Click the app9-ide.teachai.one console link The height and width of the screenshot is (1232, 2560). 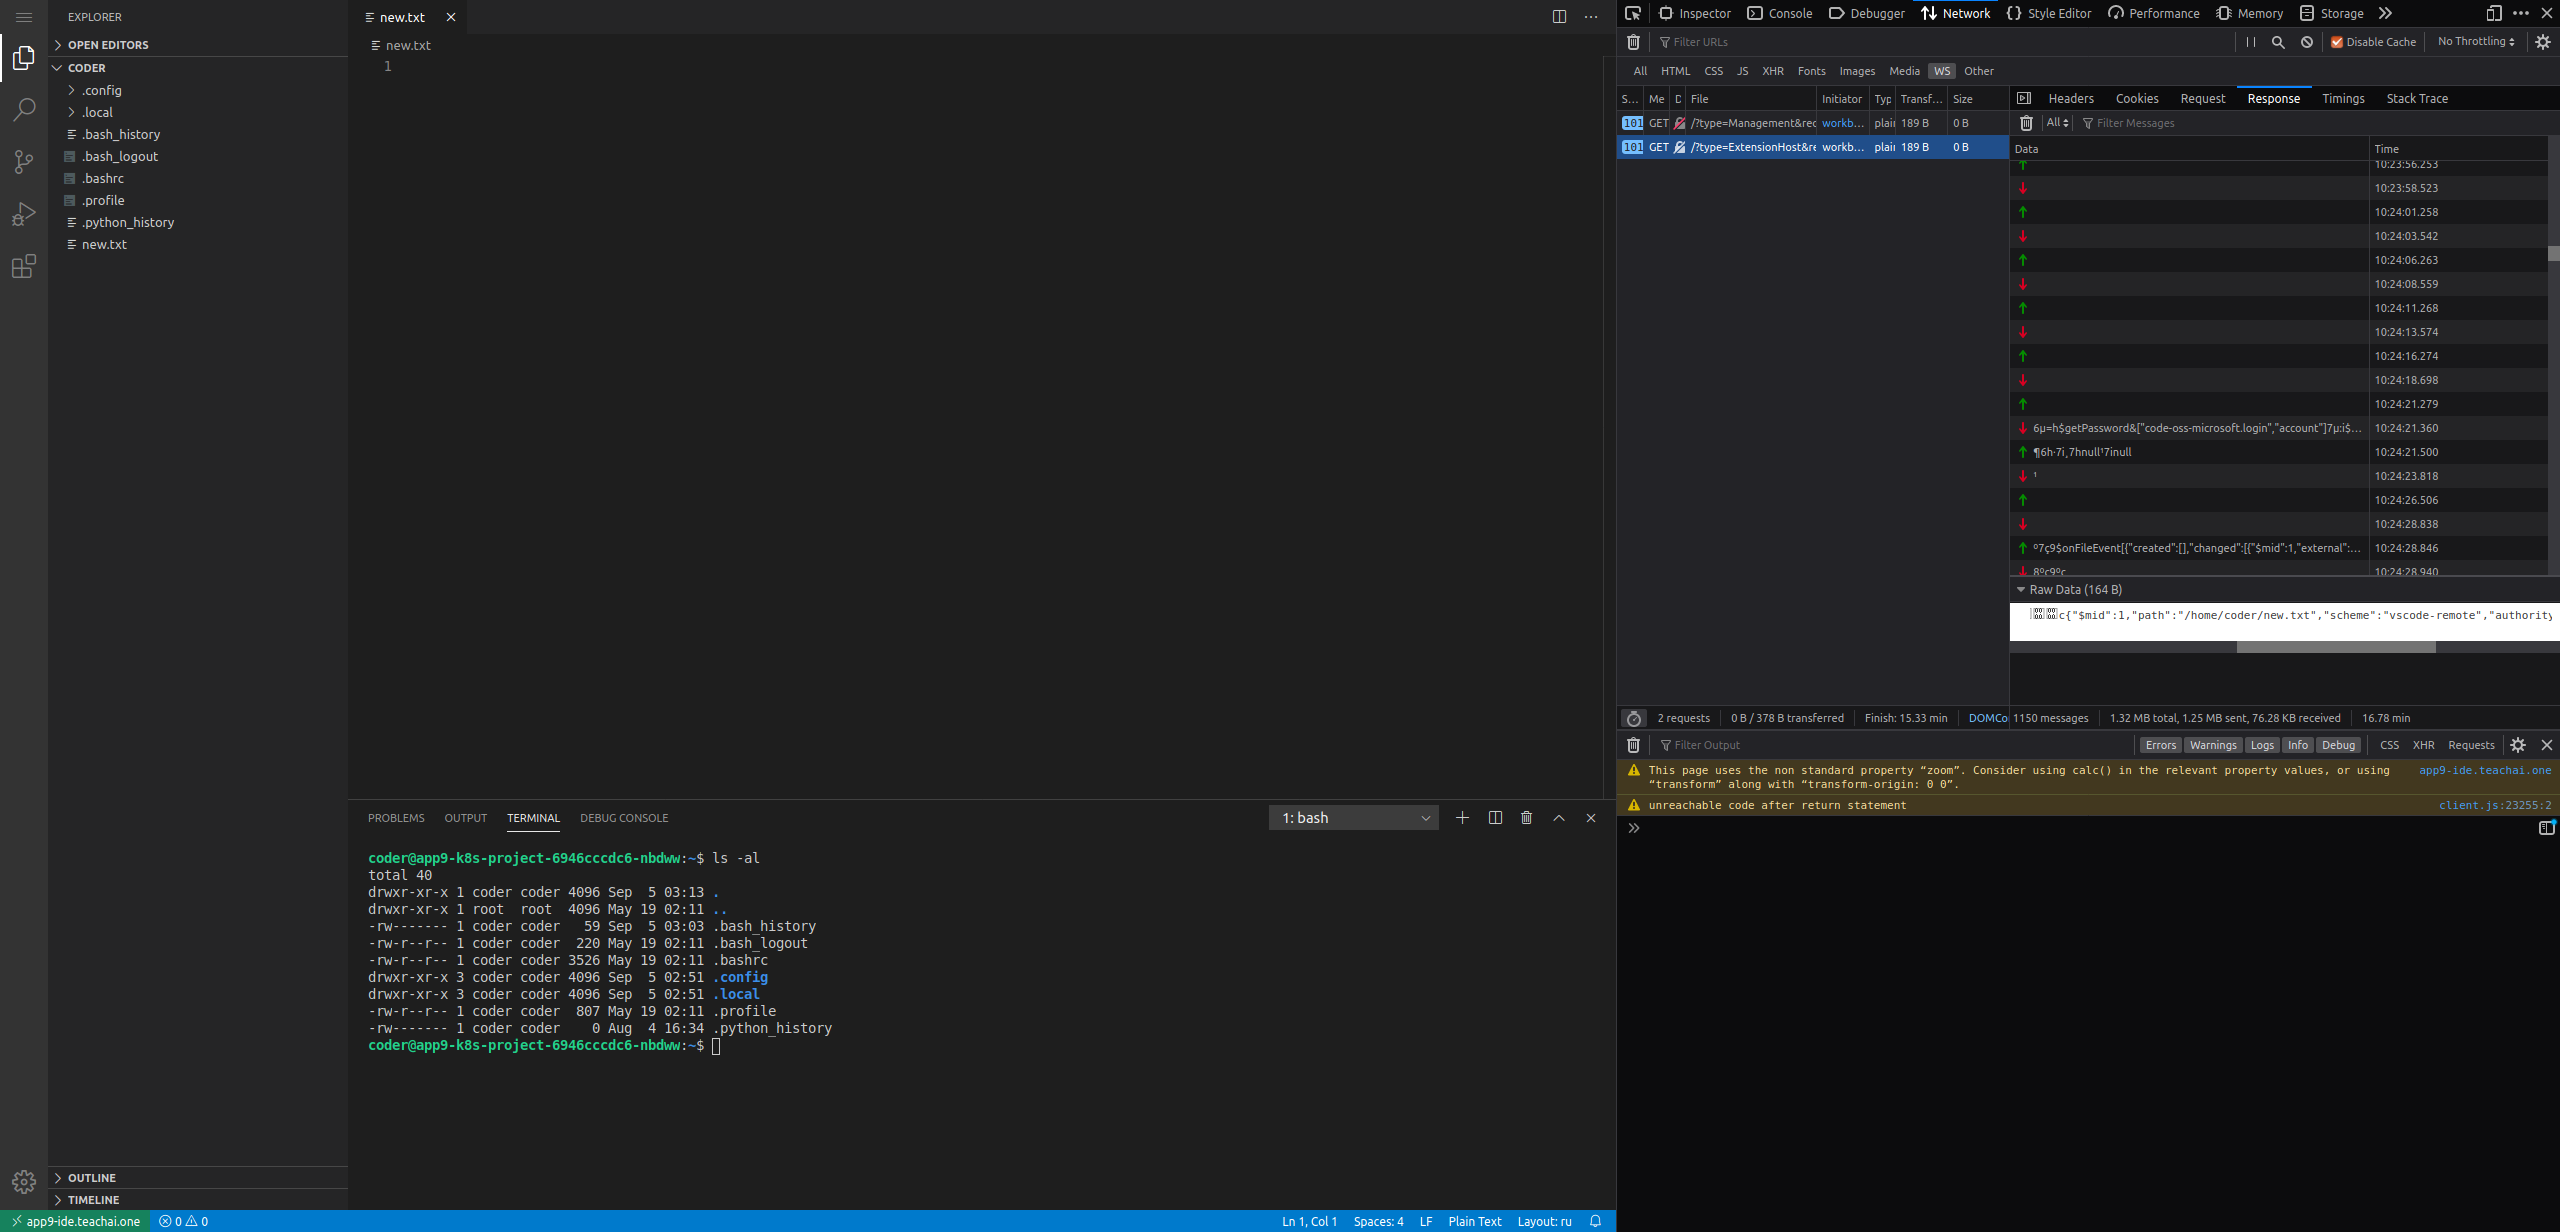[2485, 770]
